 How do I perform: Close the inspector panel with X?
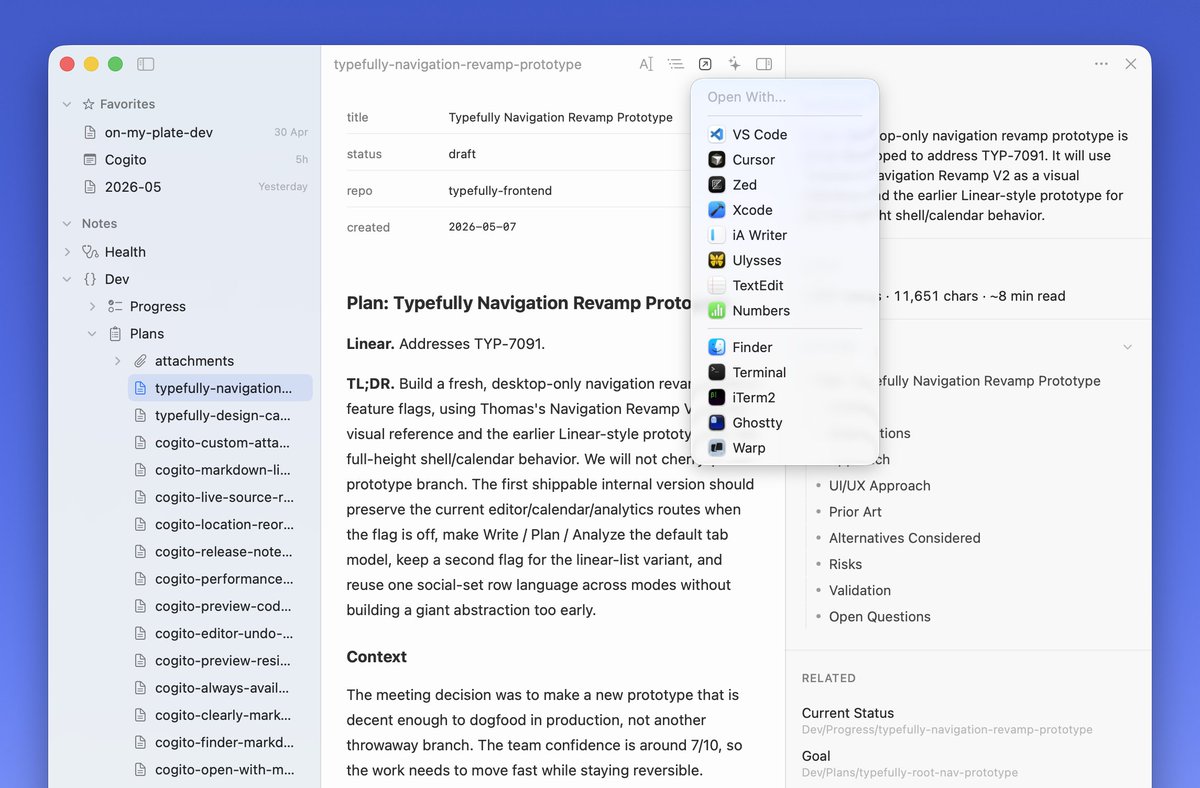[x=1131, y=64]
